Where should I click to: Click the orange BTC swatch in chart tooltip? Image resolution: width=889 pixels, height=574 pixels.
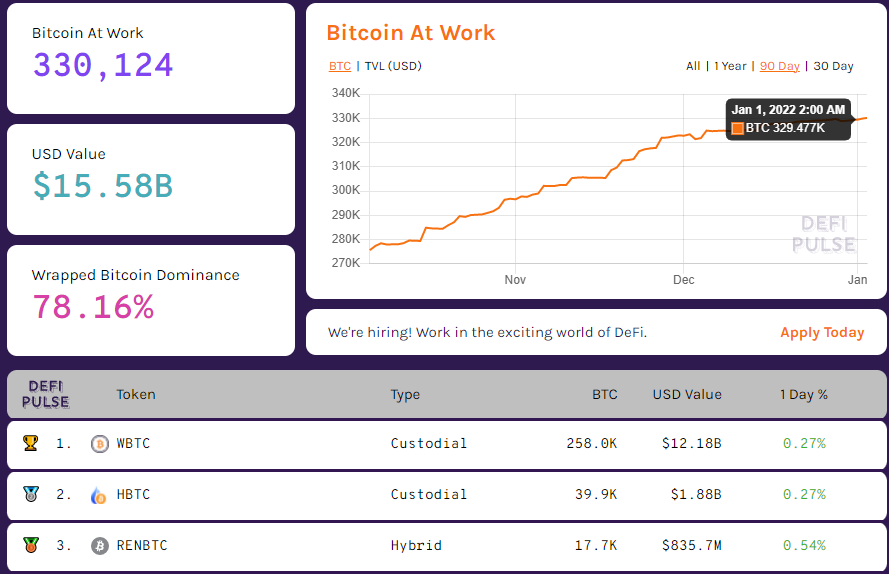(738, 128)
